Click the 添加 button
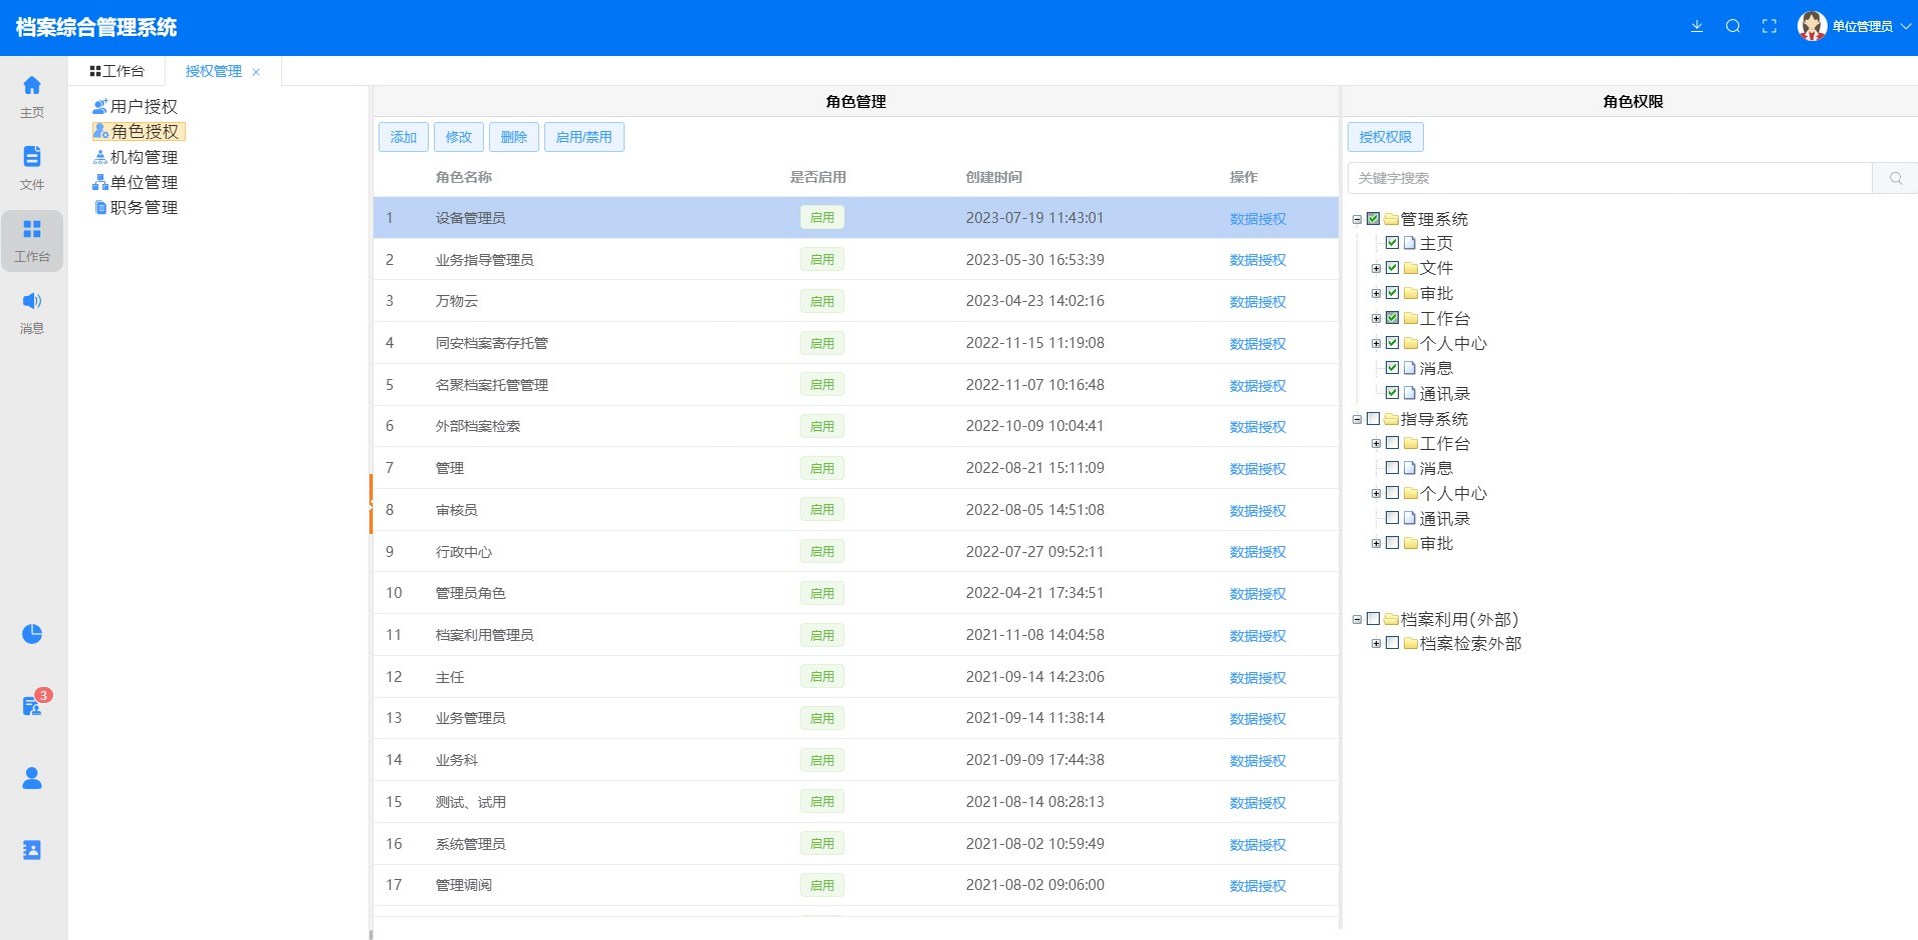Screen dimensions: 1918x940 tap(403, 137)
